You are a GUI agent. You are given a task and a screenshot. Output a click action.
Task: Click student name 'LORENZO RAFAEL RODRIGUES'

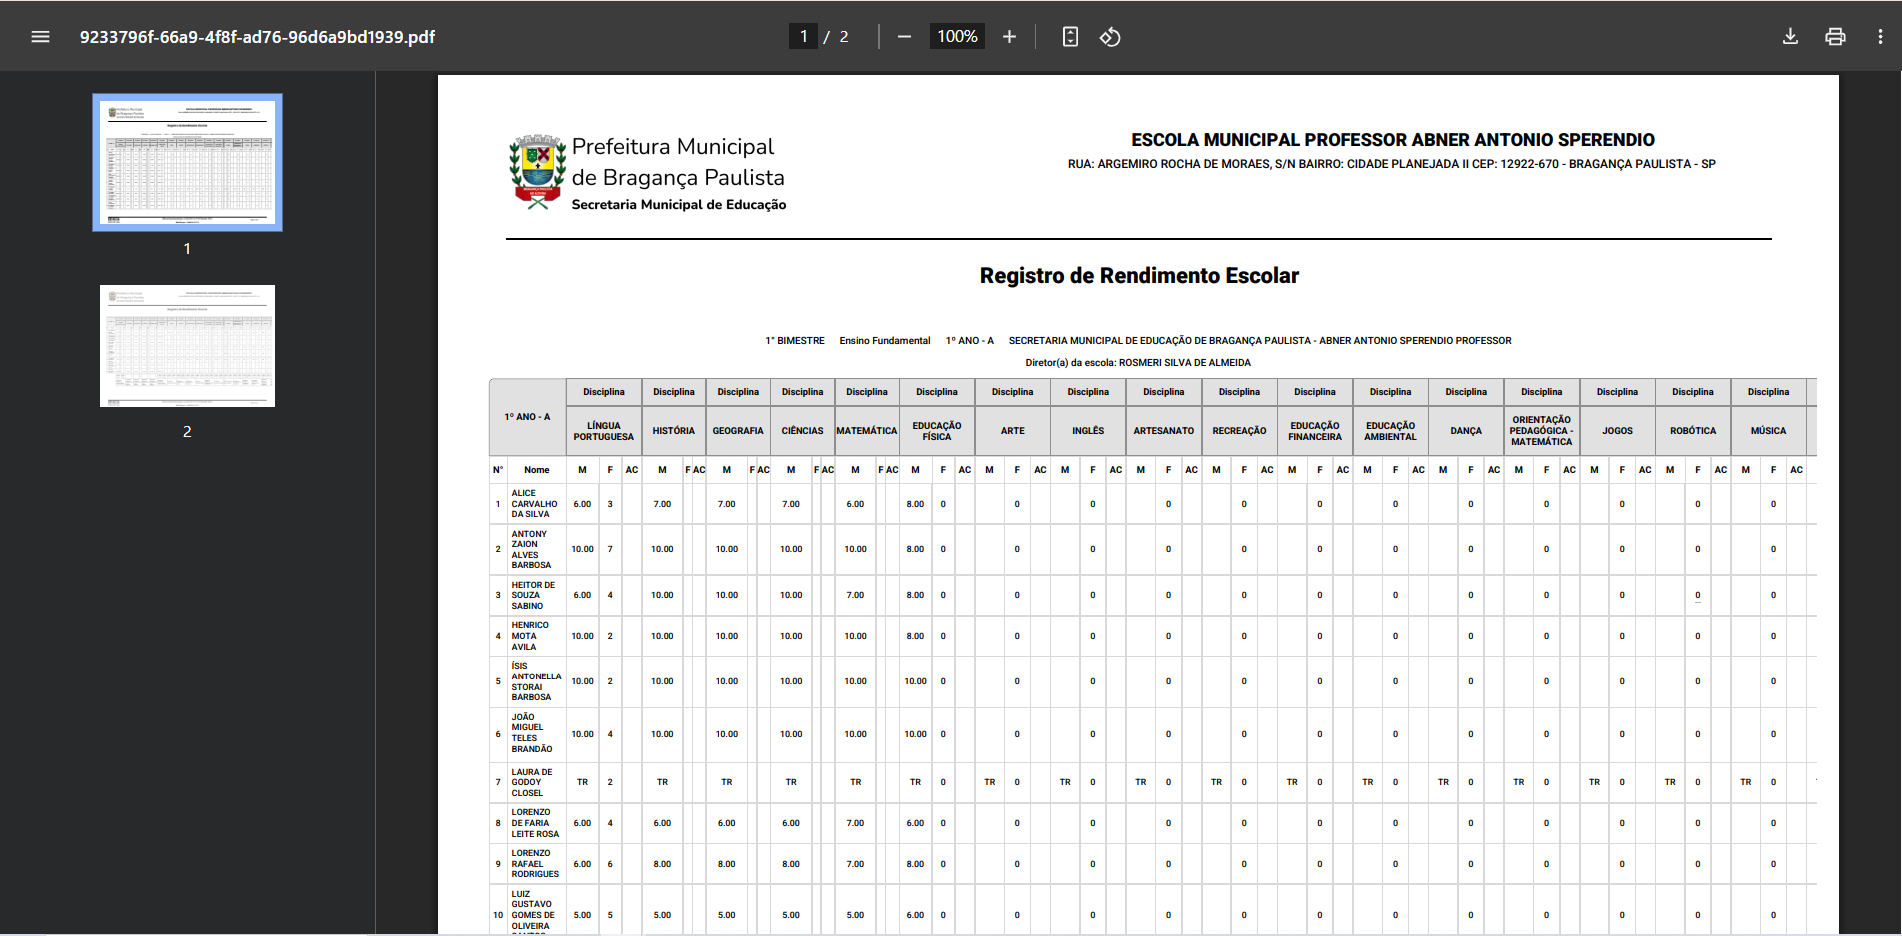[535, 864]
